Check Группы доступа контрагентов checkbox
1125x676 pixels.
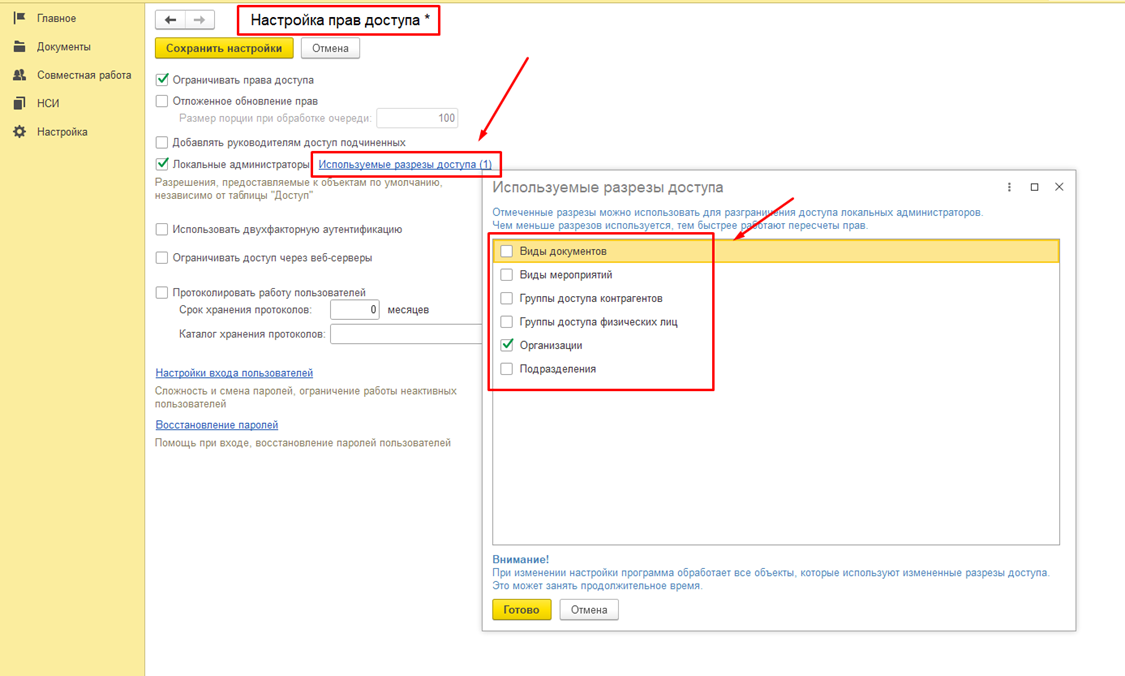(507, 299)
